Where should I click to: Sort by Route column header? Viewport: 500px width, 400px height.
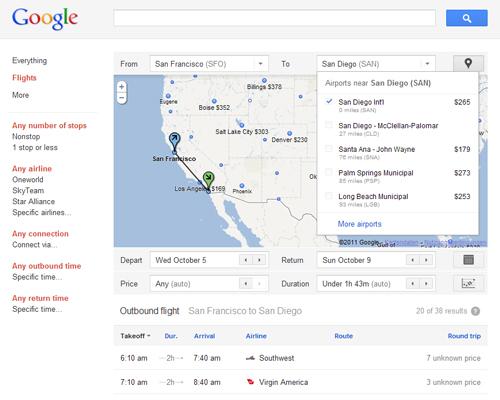[344, 336]
